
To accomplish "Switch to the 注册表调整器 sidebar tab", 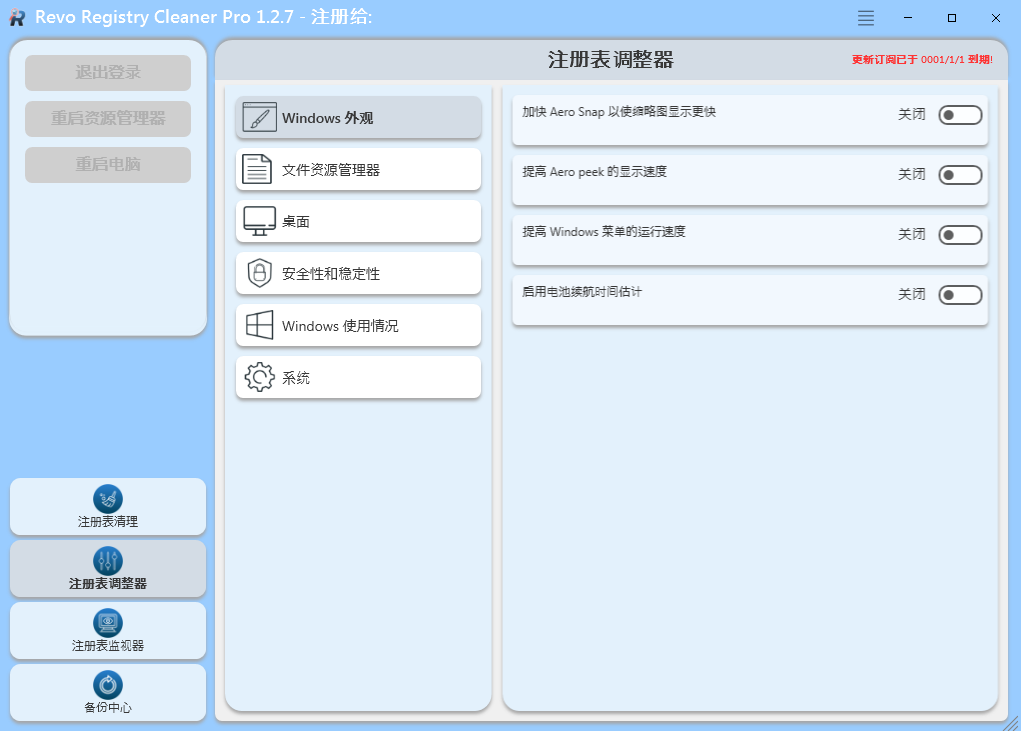I will (107, 568).
